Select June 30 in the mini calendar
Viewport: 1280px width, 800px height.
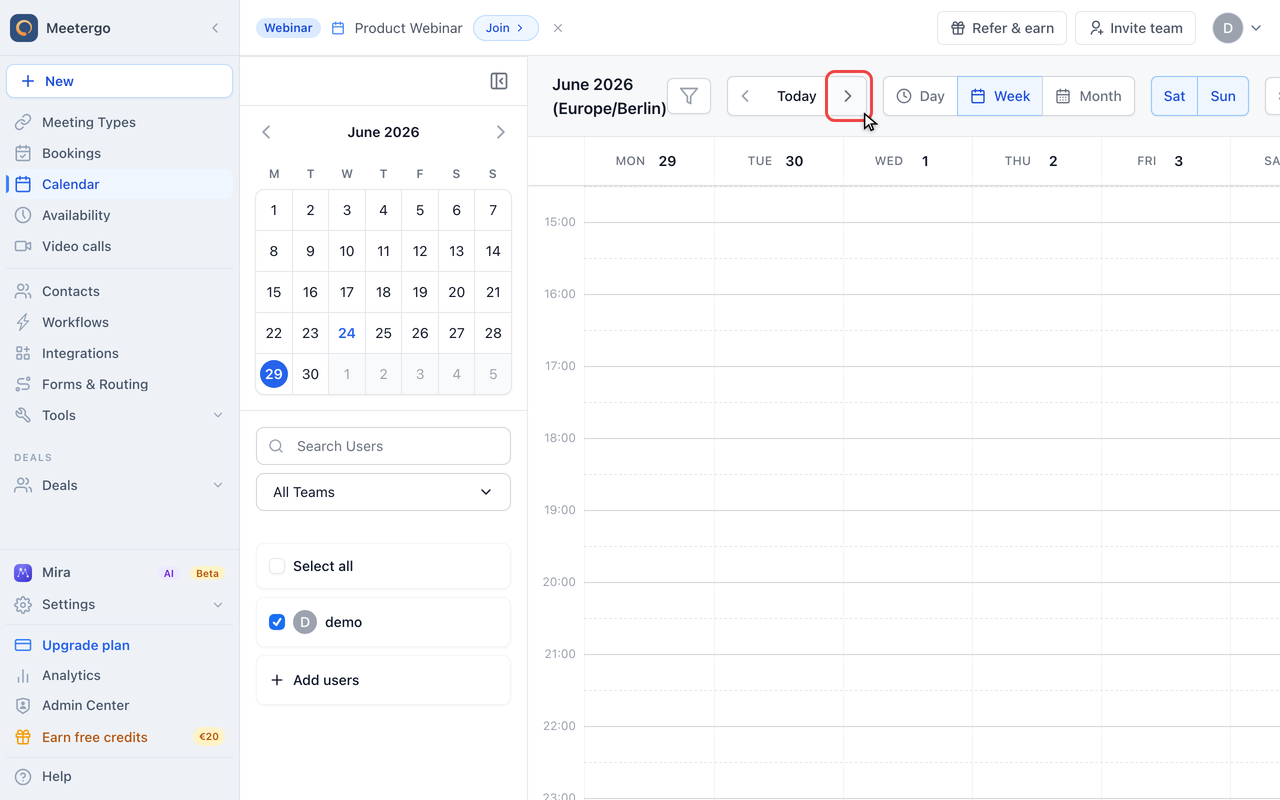coord(311,374)
